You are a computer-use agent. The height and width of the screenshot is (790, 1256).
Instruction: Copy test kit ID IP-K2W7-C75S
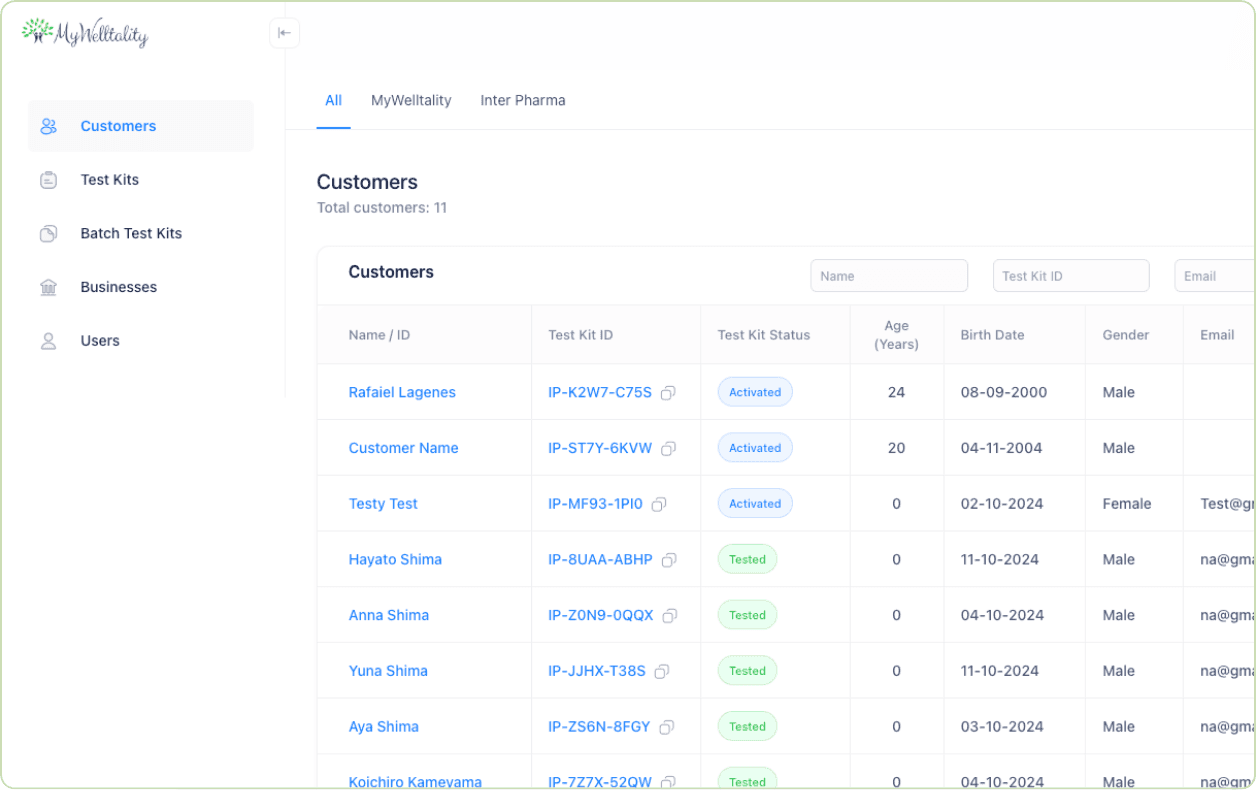pyautogui.click(x=668, y=393)
